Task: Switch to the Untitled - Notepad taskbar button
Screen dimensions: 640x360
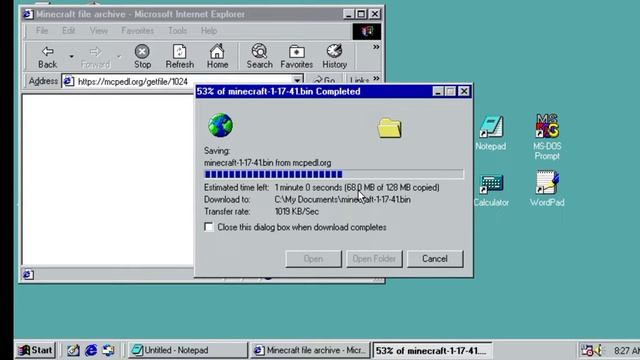Action: coord(189,350)
